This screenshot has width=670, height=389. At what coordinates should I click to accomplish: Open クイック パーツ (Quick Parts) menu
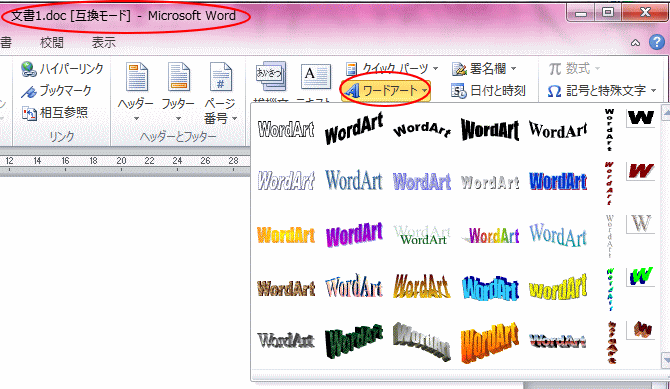(x=392, y=68)
